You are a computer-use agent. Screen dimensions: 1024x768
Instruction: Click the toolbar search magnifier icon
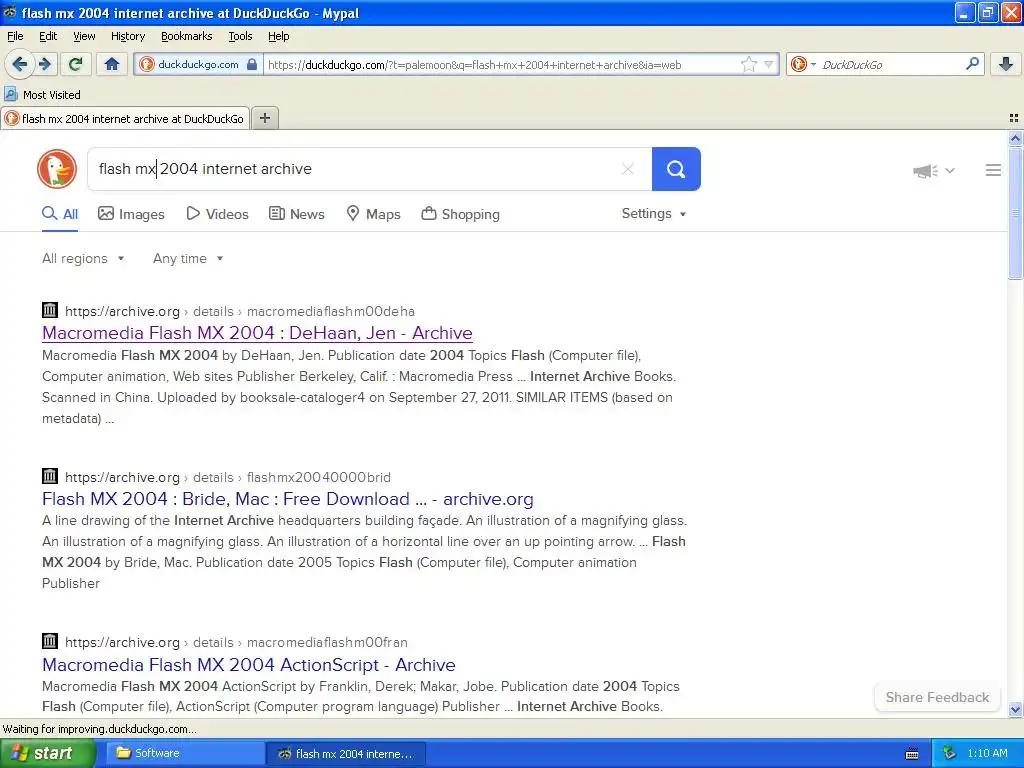[972, 64]
